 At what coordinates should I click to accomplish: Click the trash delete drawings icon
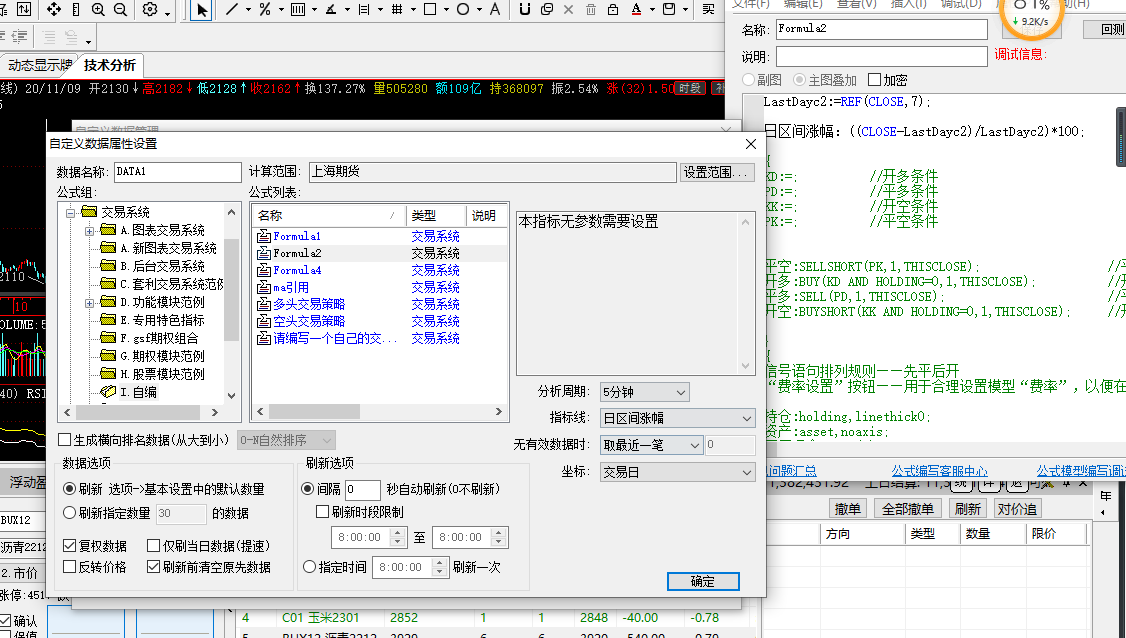pos(591,9)
